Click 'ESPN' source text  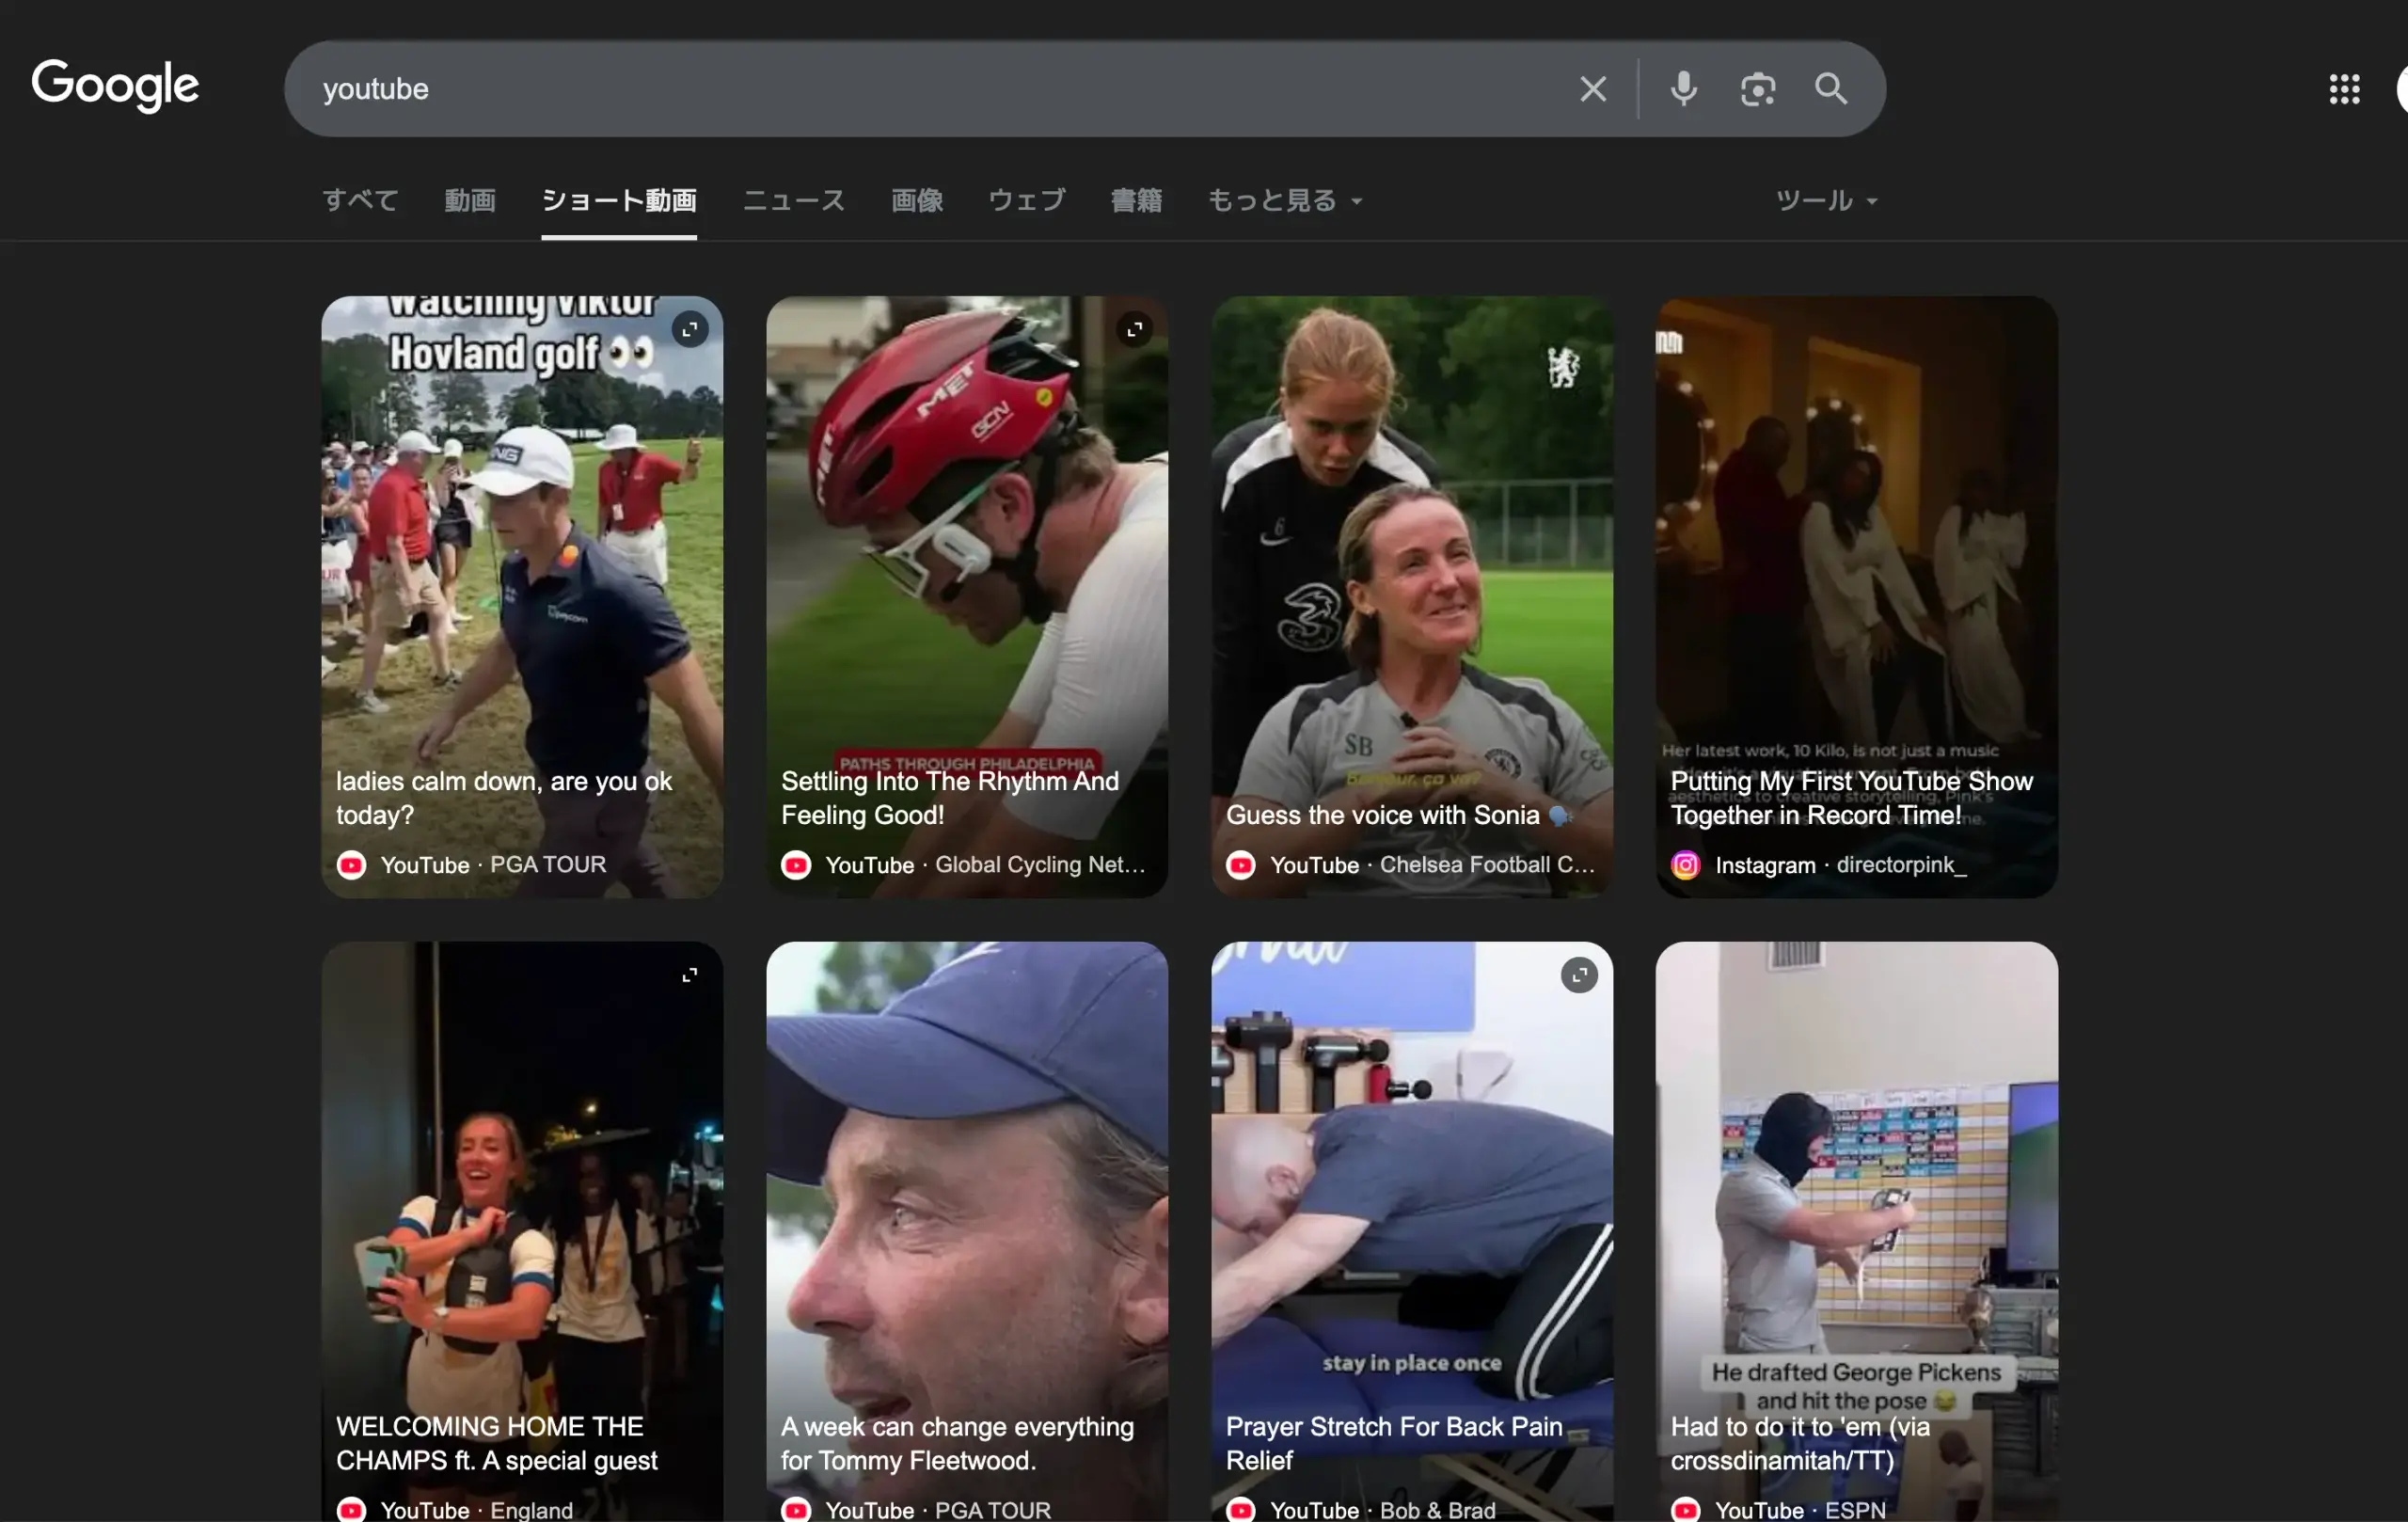(1855, 1510)
